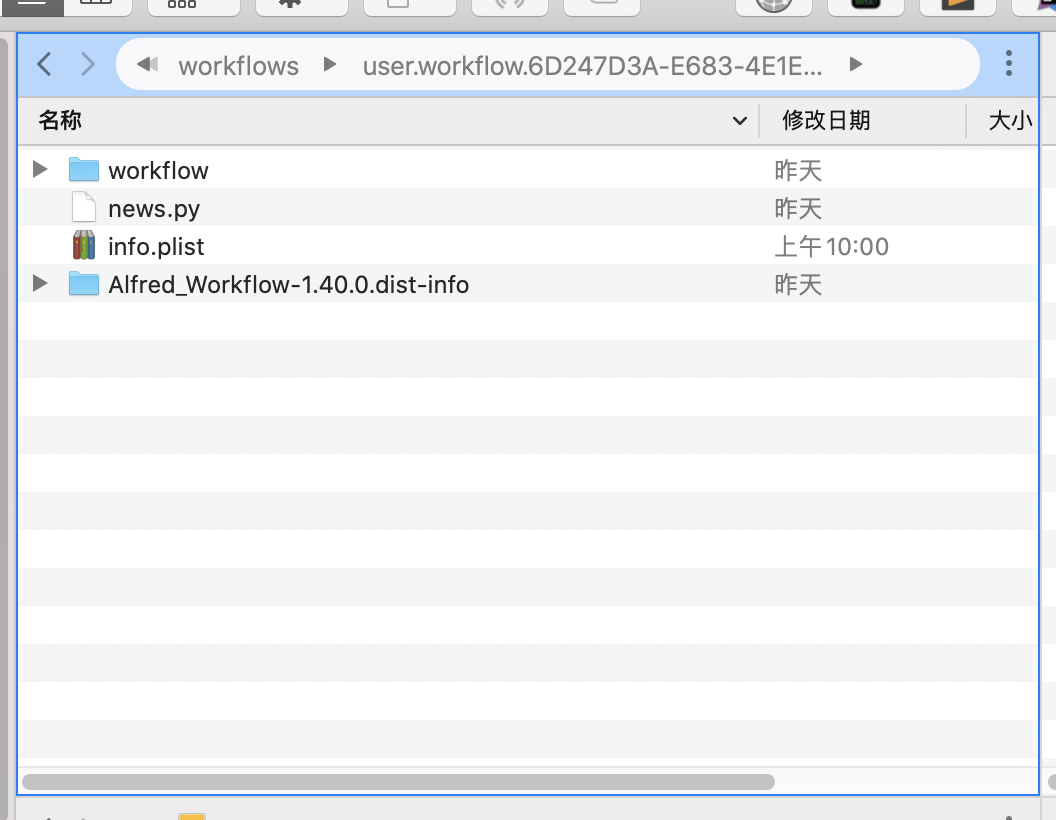This screenshot has width=1056, height=820.
Task: Click the 昨天 date in the news.py row
Action: (798, 208)
